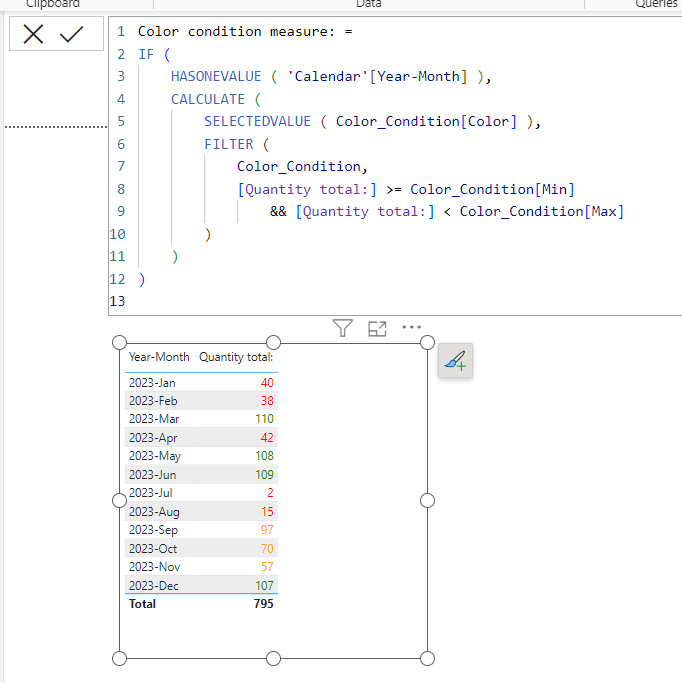Grab left-middle resize handle of table visual
The image size is (682, 683).
click(x=119, y=501)
